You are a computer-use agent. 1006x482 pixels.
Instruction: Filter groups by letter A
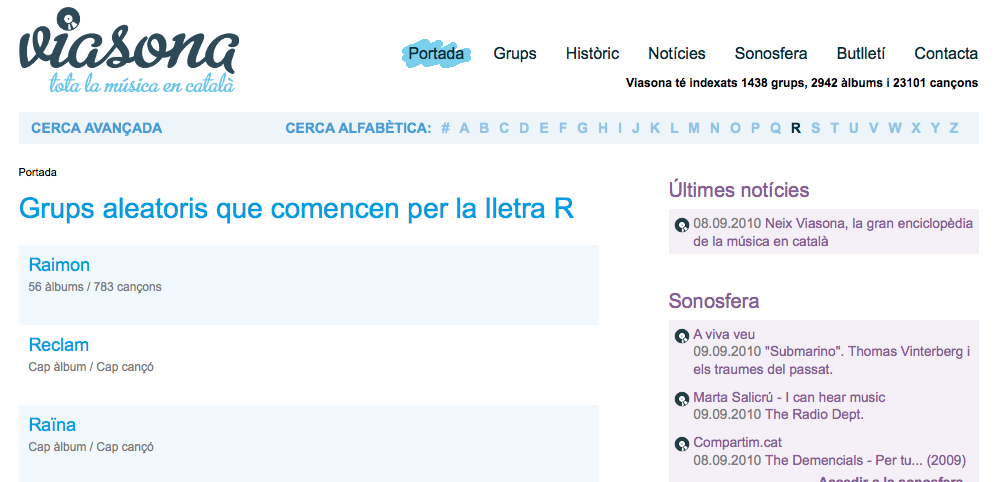pos(465,128)
